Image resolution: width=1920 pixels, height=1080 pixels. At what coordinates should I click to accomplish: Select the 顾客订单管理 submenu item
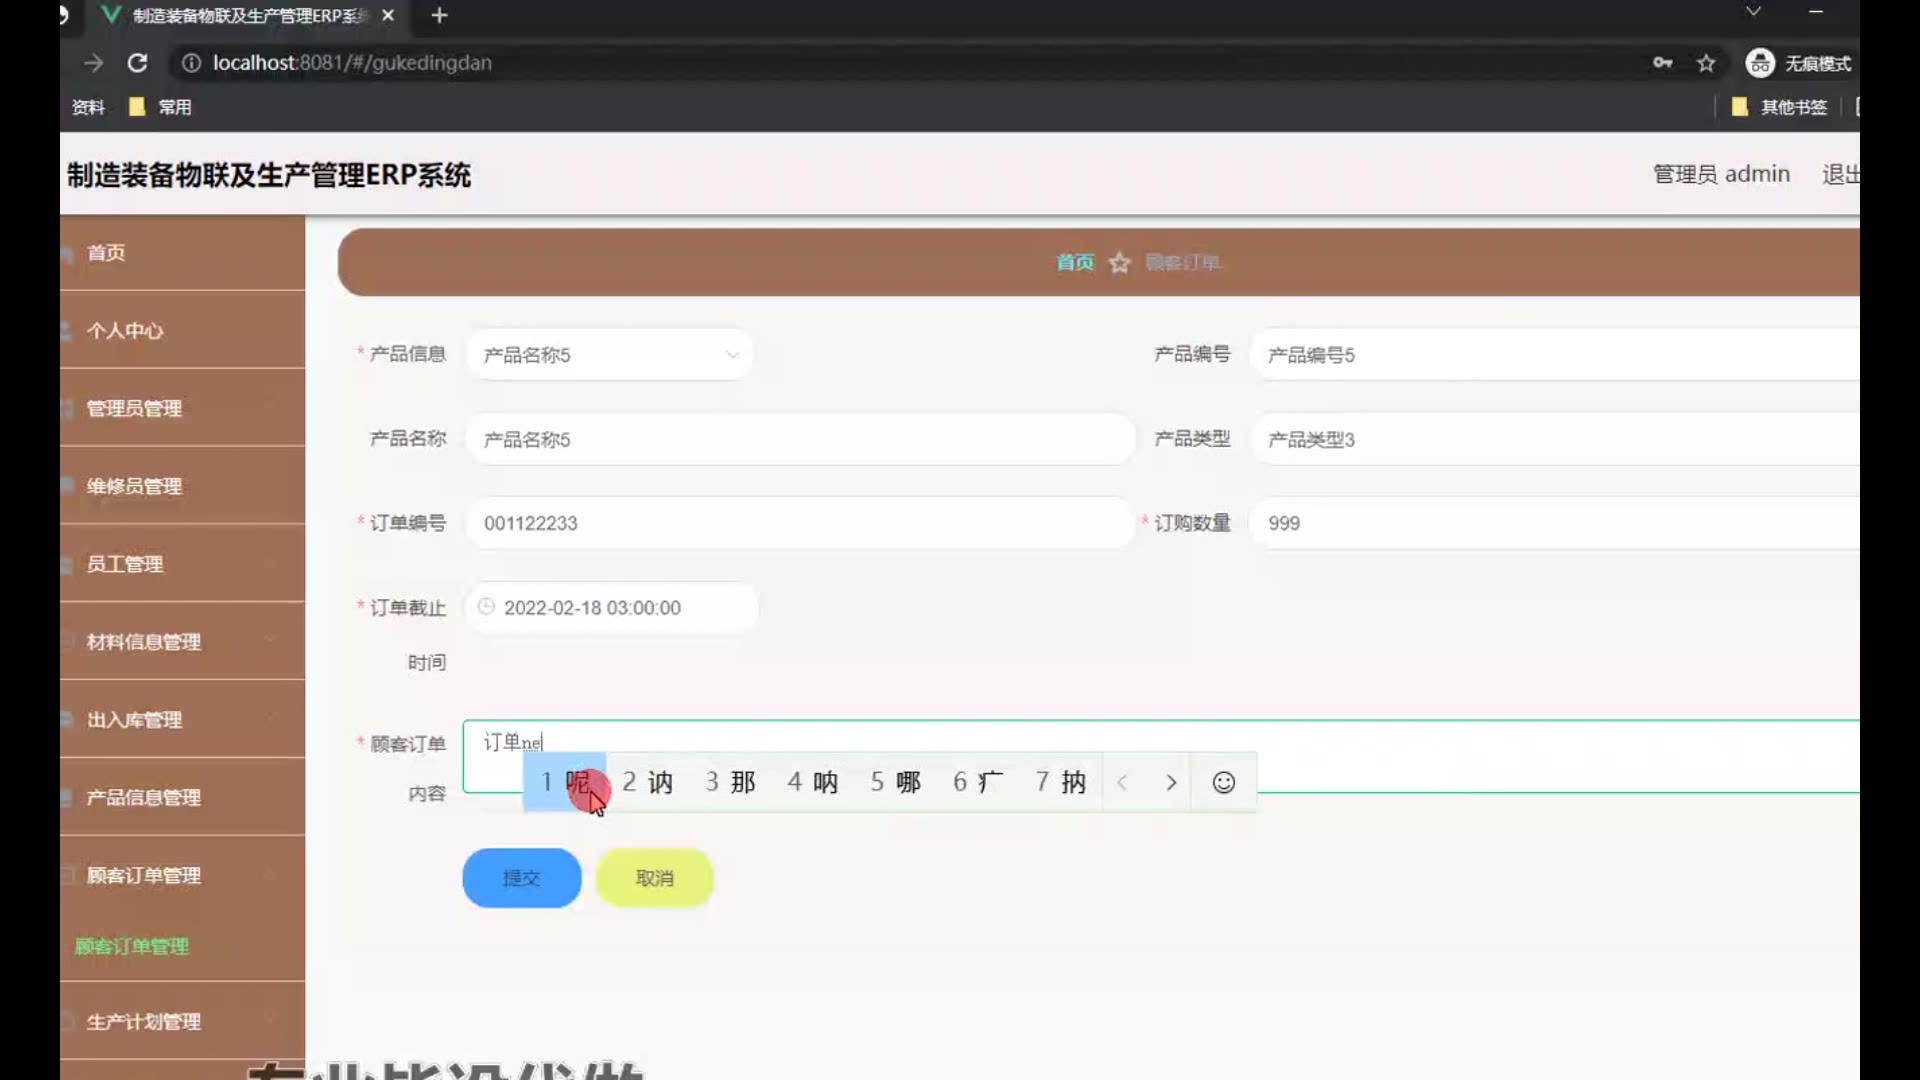(132, 946)
